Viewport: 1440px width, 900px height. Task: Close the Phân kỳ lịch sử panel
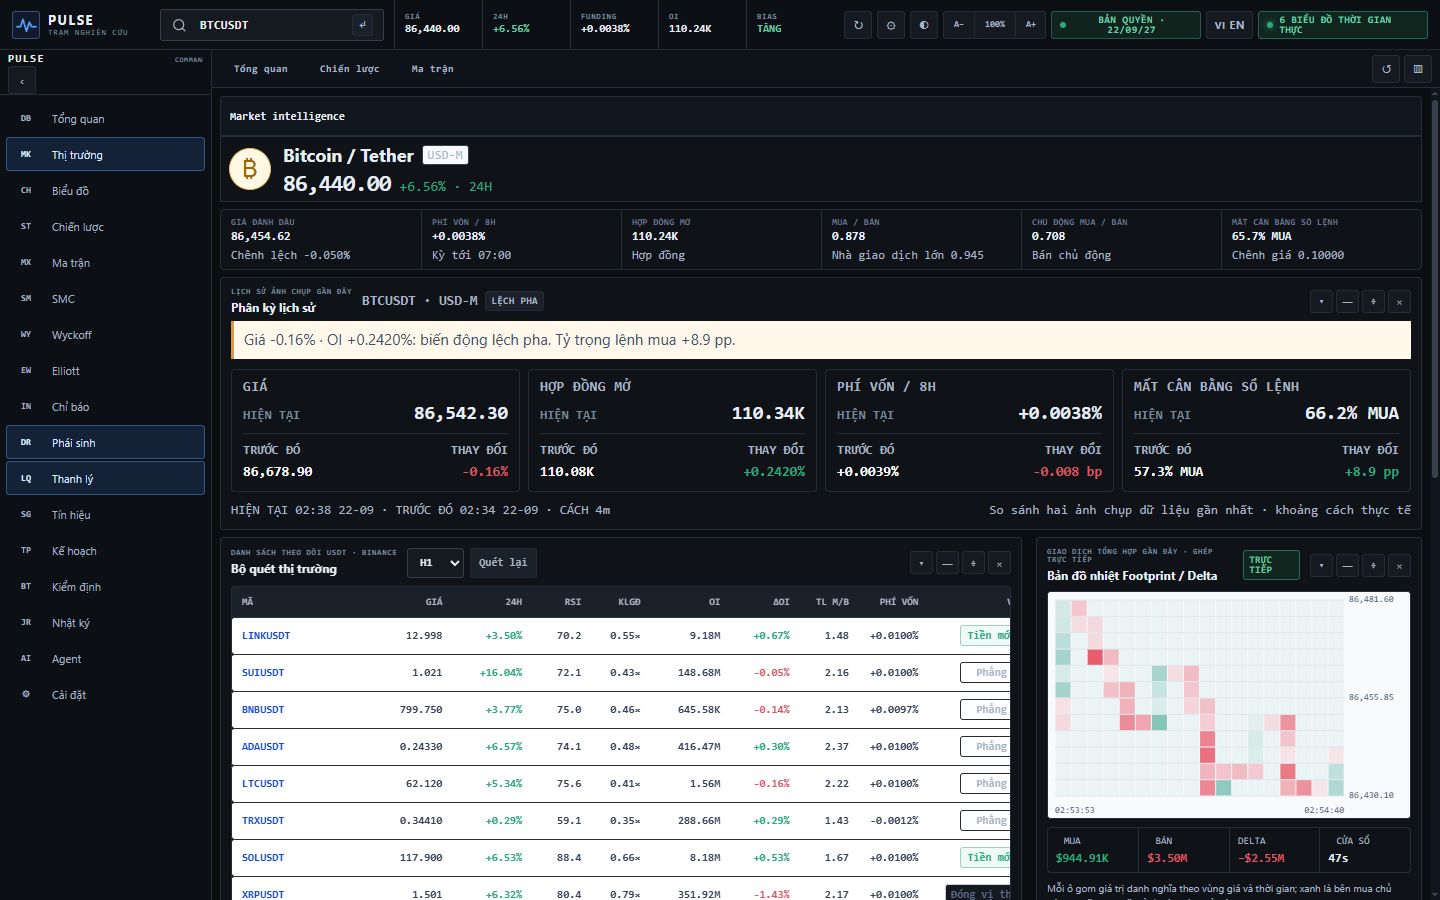click(x=1400, y=301)
